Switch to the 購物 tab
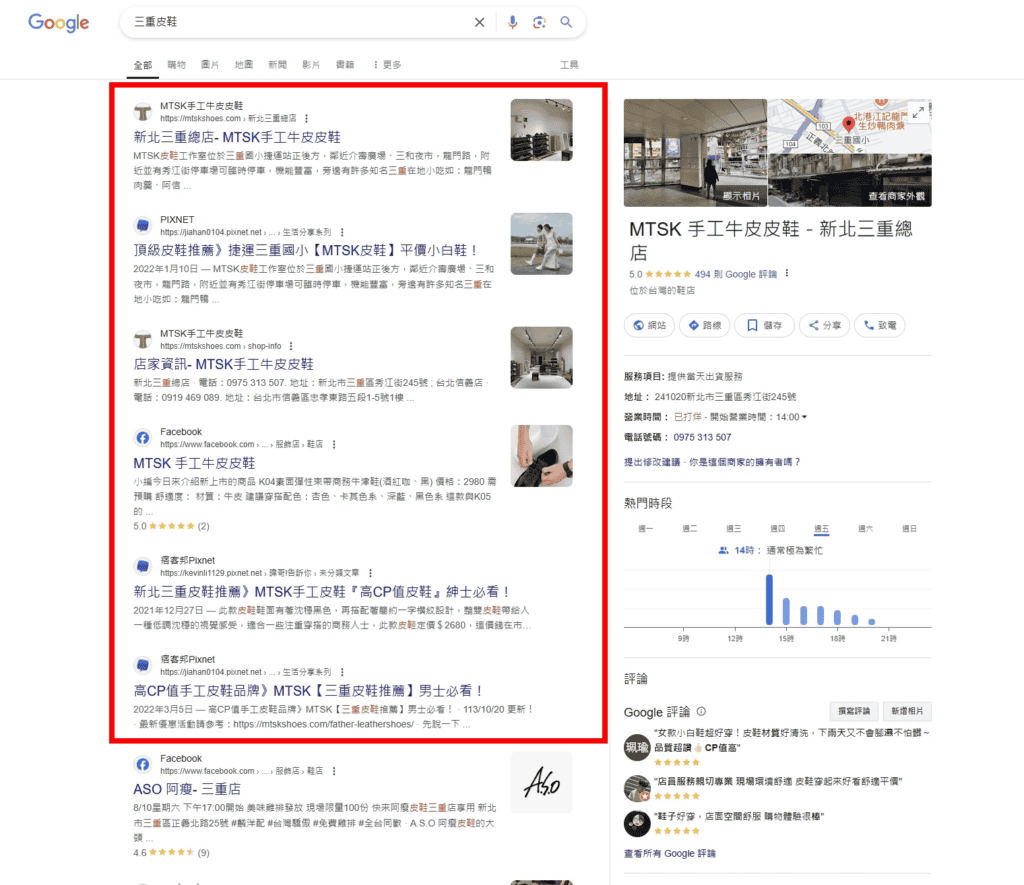The height and width of the screenshot is (885, 1024). pos(176,65)
